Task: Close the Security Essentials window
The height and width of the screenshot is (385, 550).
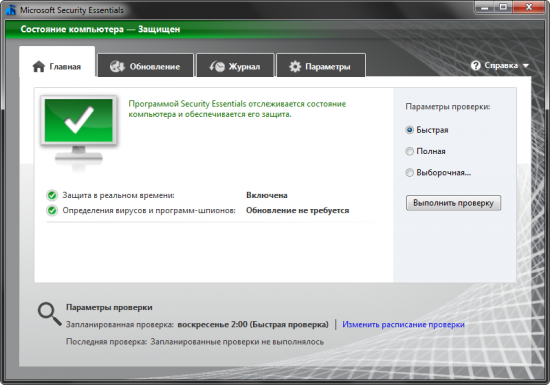Action: [x=529, y=7]
